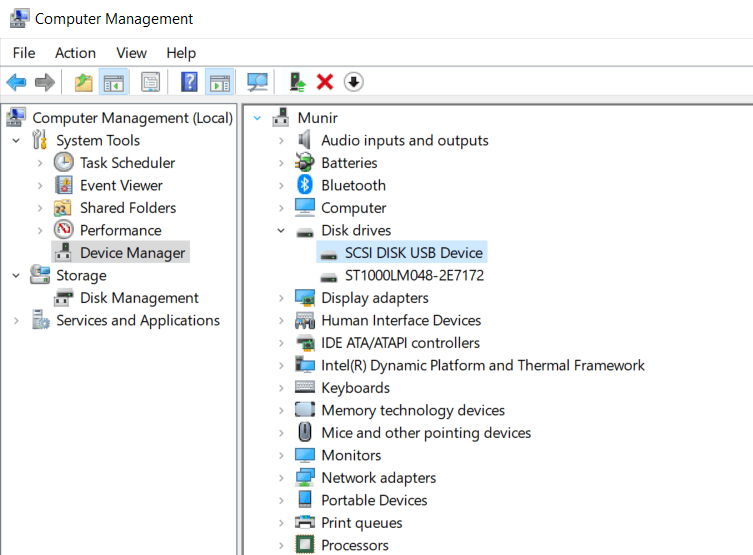The height and width of the screenshot is (555, 753).
Task: Click the Mice and other pointing devices icon
Action: 304,432
